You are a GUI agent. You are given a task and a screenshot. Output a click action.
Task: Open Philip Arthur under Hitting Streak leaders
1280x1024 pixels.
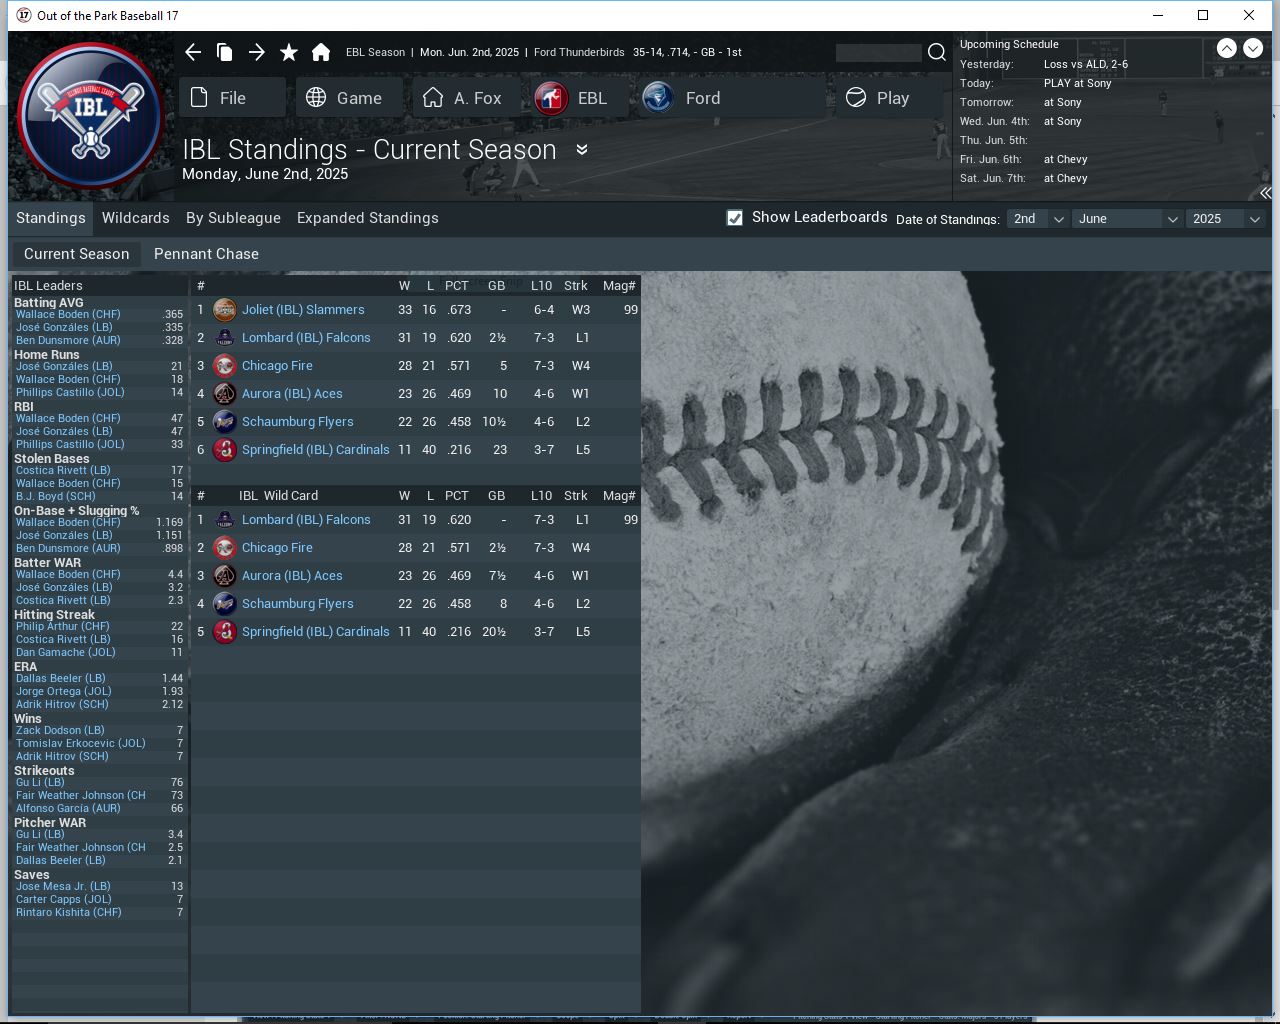point(62,626)
